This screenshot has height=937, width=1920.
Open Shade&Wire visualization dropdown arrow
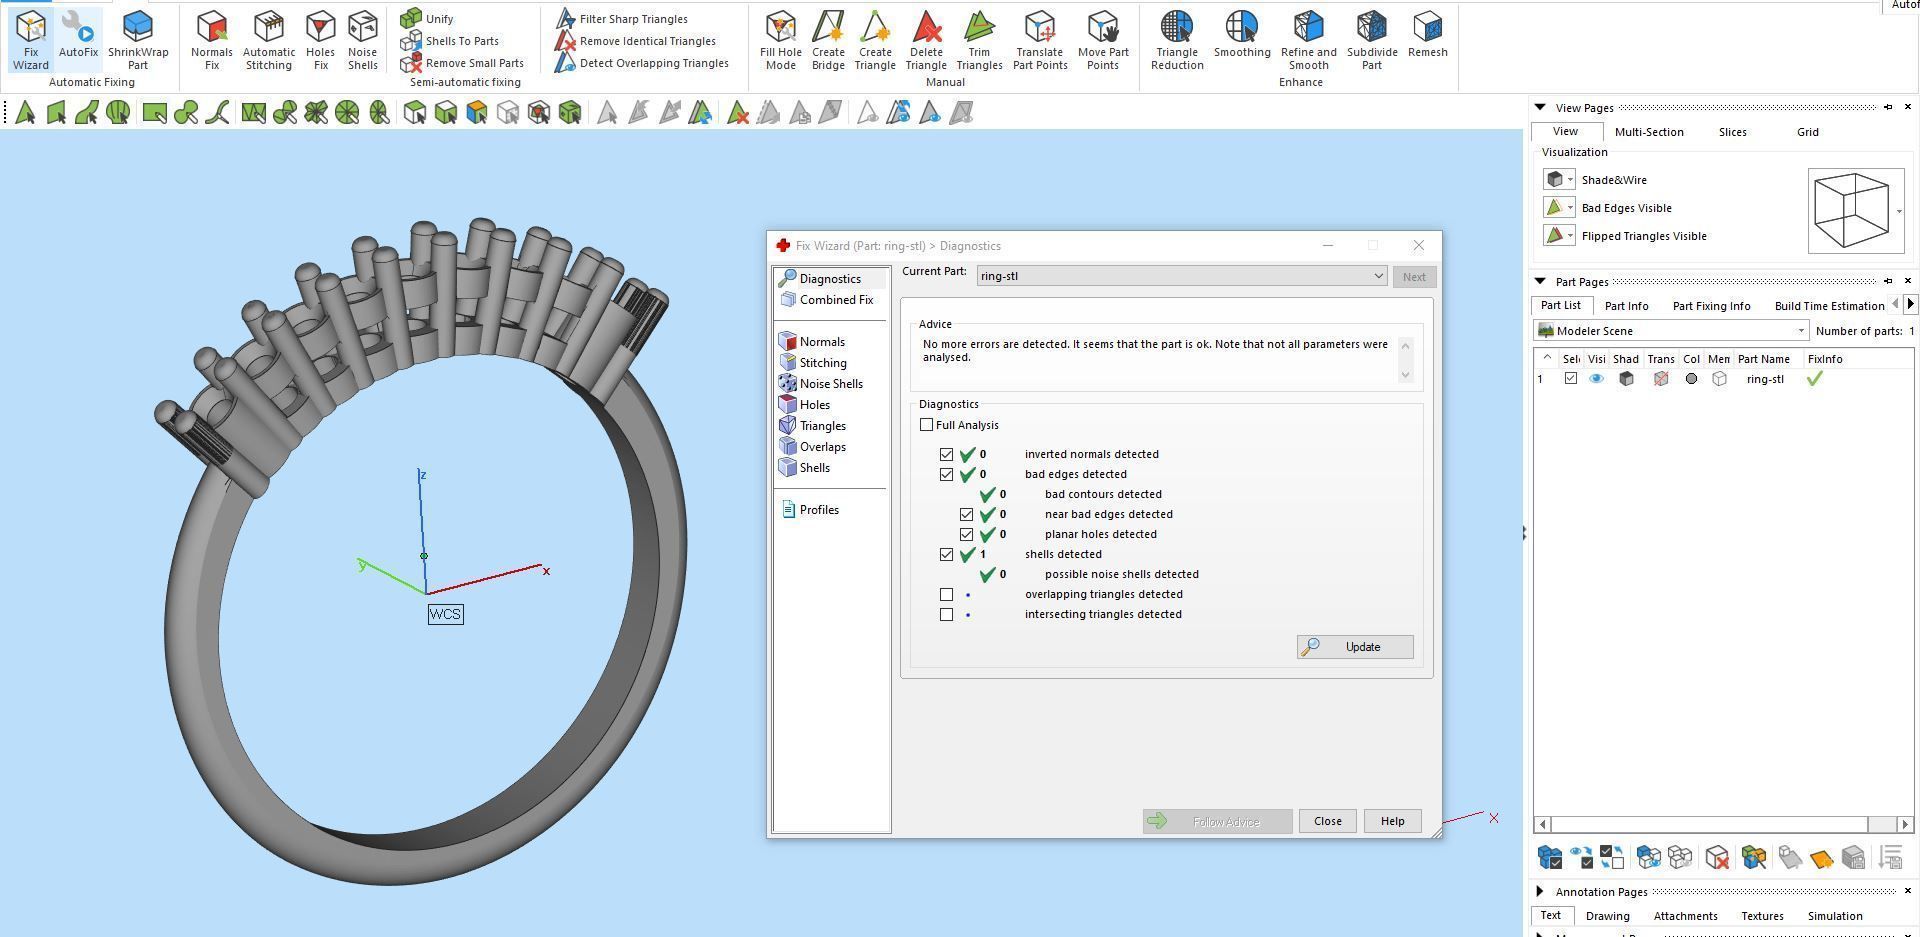coord(1570,180)
